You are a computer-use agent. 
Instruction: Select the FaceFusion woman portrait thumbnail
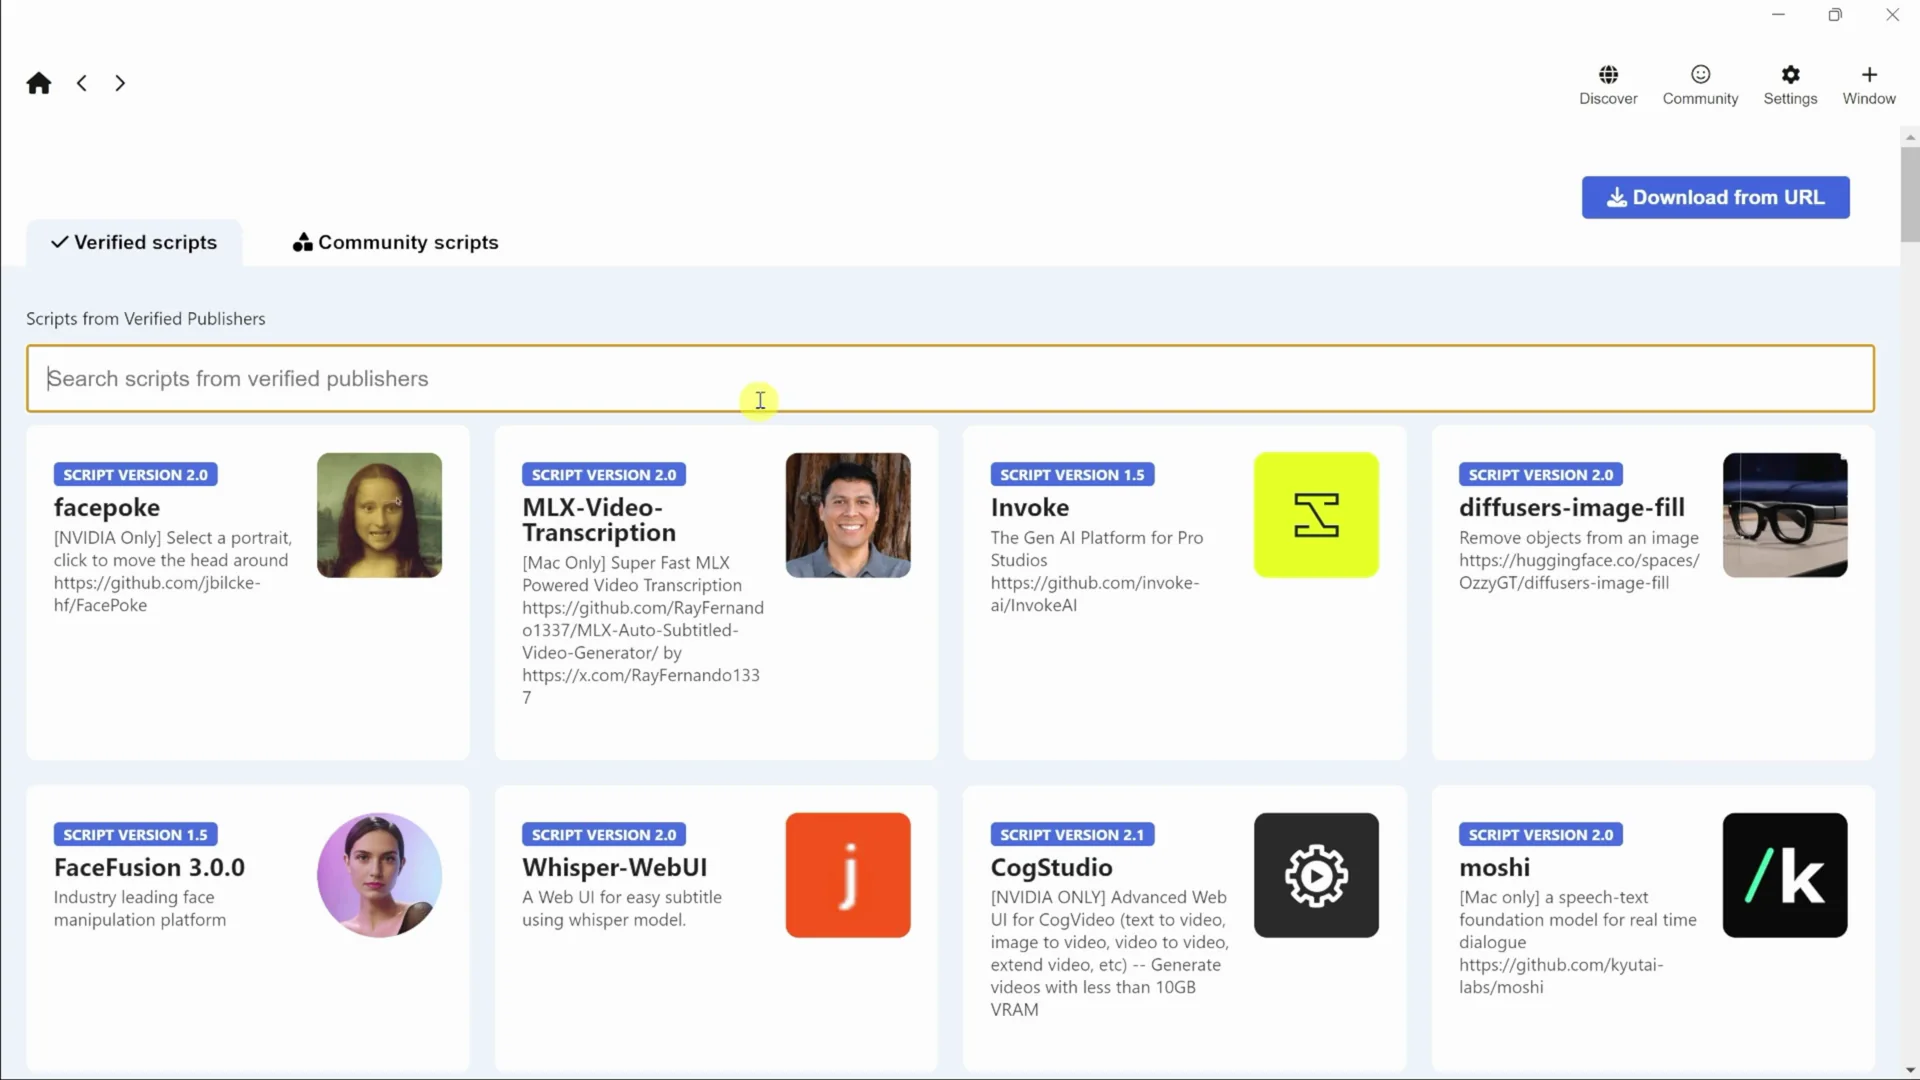(x=379, y=875)
